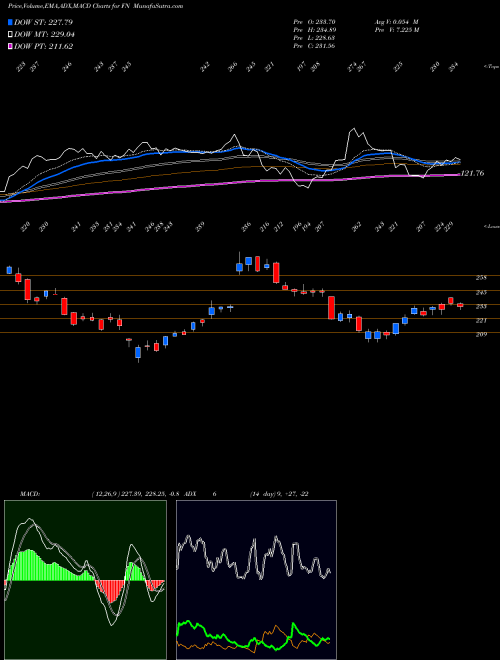Click the 233 price level label

tap(481, 306)
